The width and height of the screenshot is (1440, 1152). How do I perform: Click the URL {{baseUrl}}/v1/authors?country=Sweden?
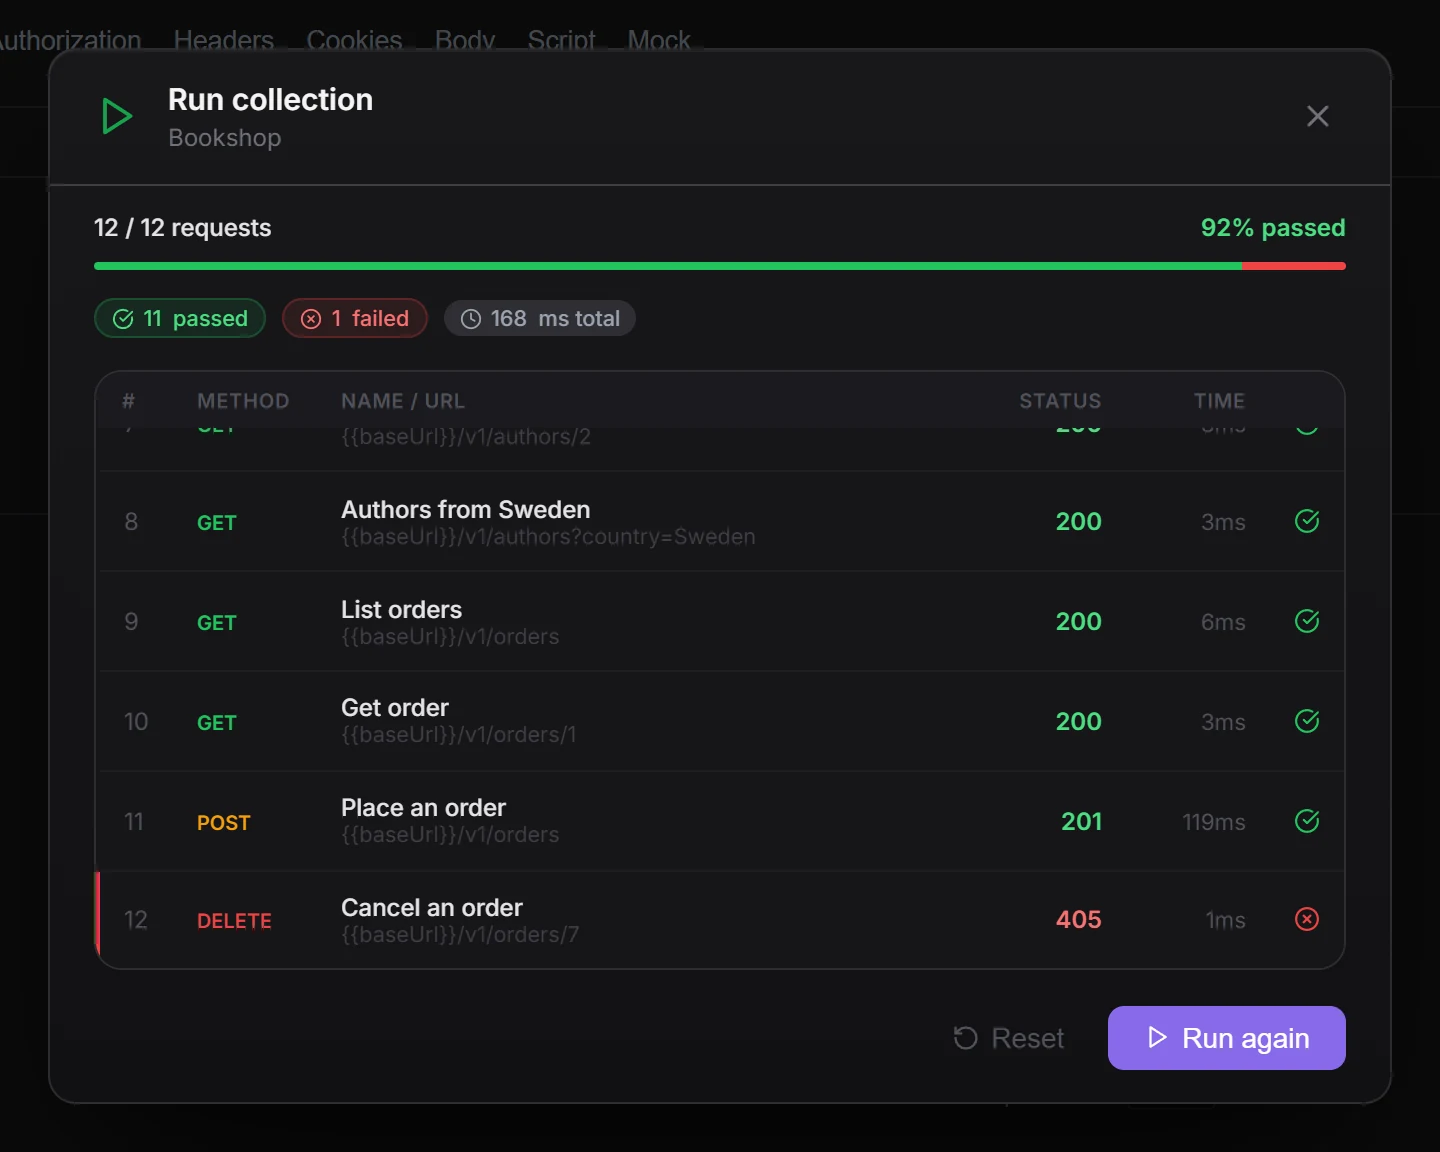click(x=548, y=537)
